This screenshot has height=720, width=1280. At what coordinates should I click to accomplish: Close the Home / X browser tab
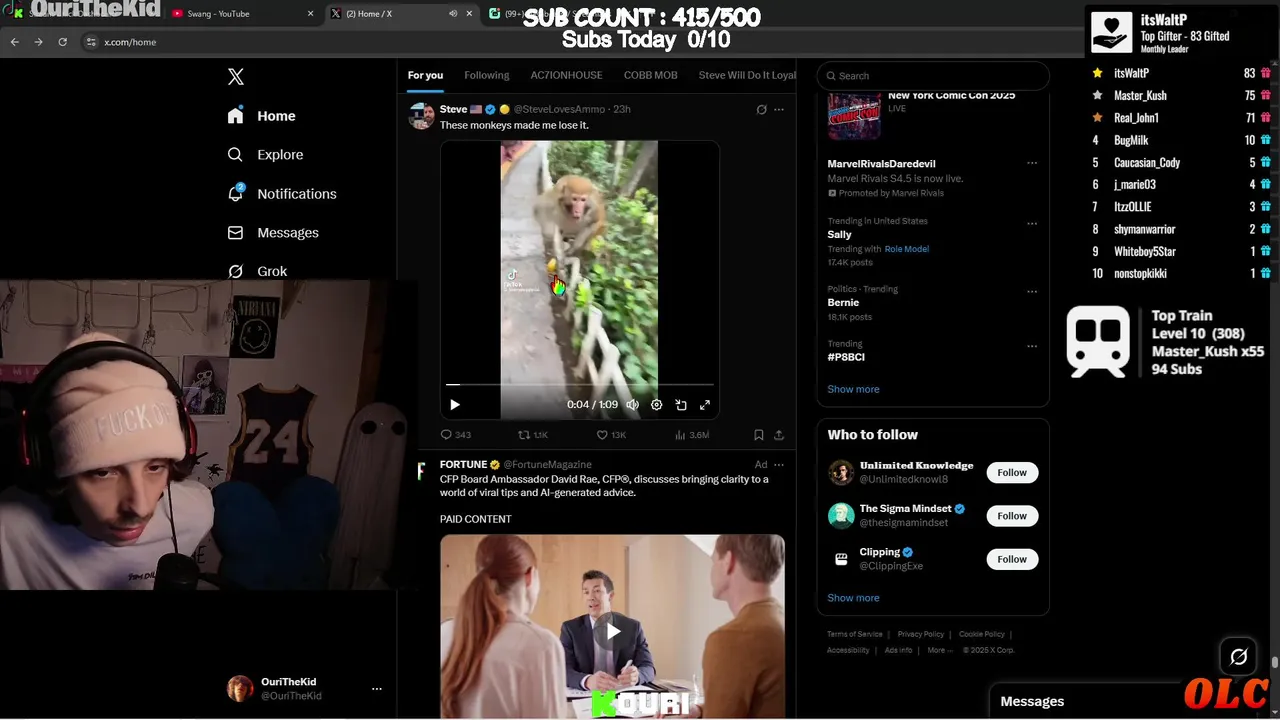(471, 14)
